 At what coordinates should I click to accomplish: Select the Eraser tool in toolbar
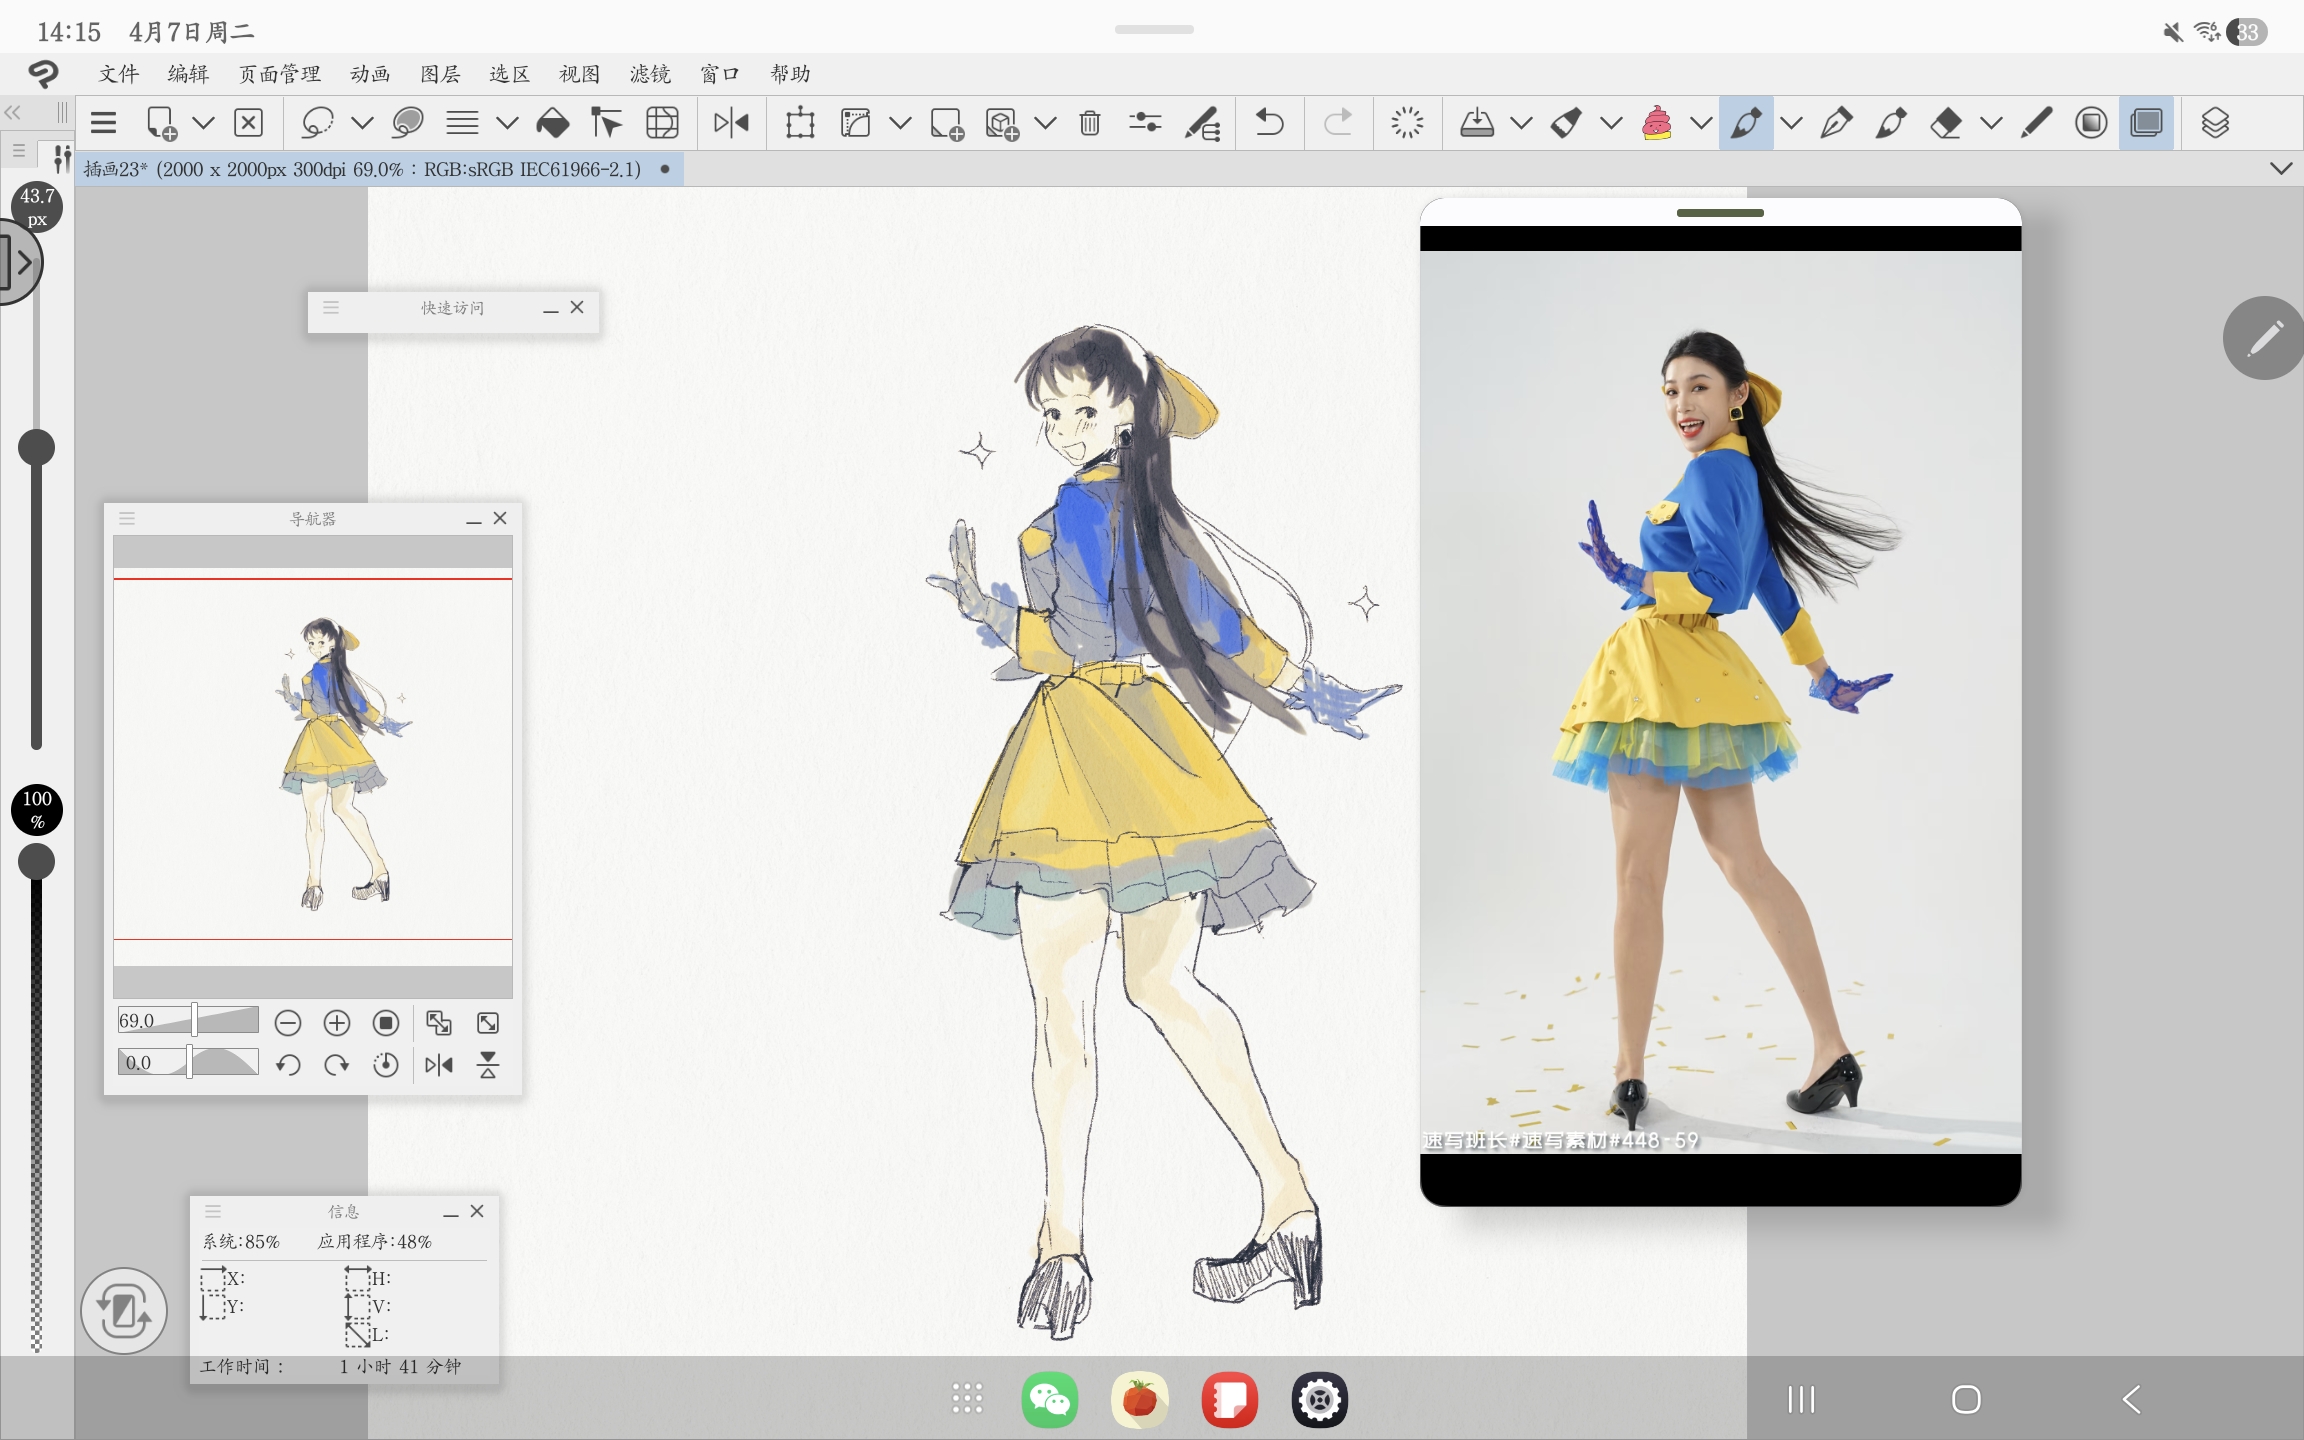1945,123
